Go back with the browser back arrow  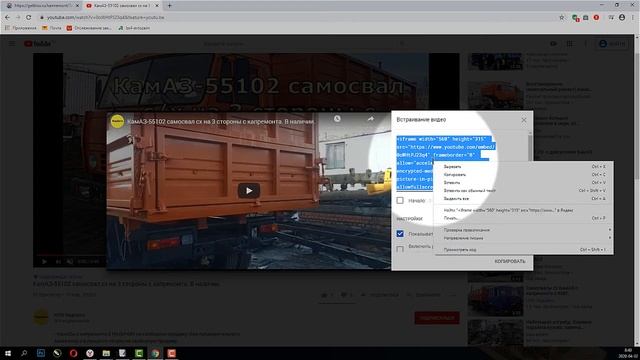(x=7, y=18)
